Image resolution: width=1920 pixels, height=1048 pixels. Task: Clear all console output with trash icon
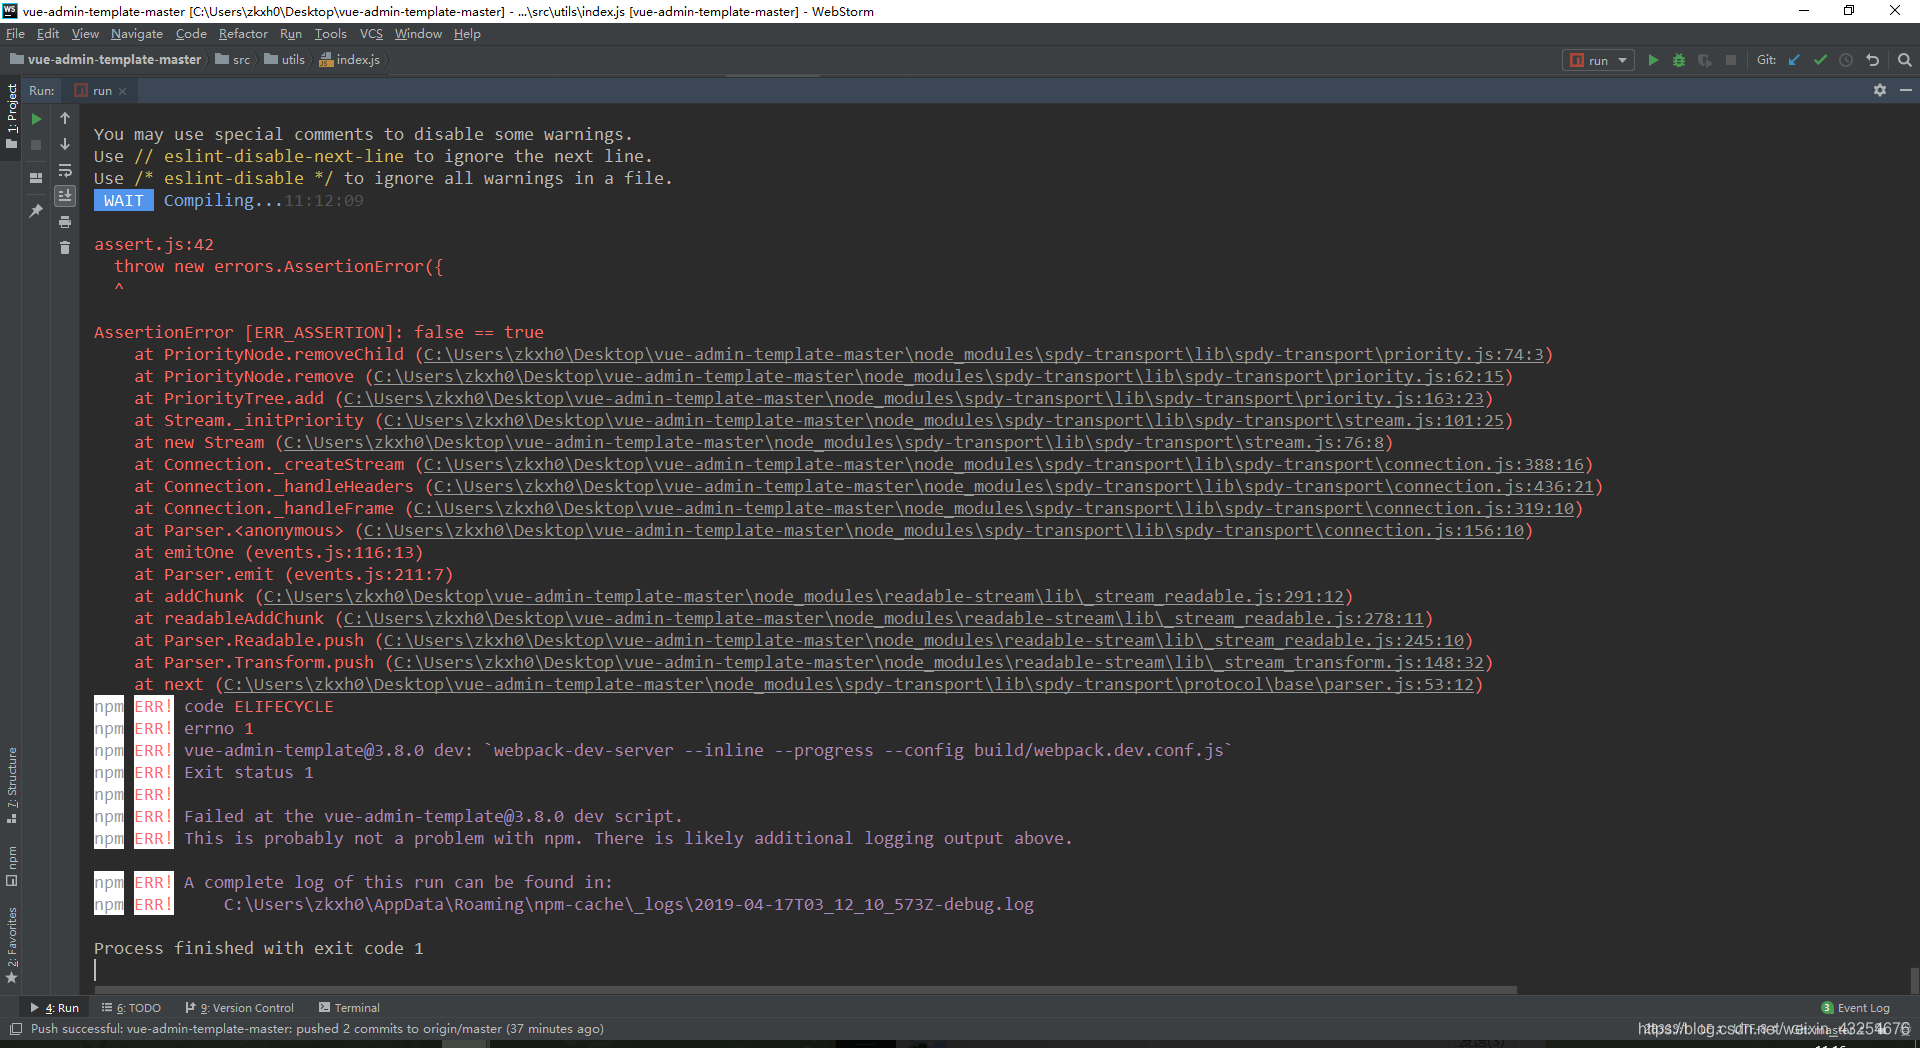coord(65,247)
